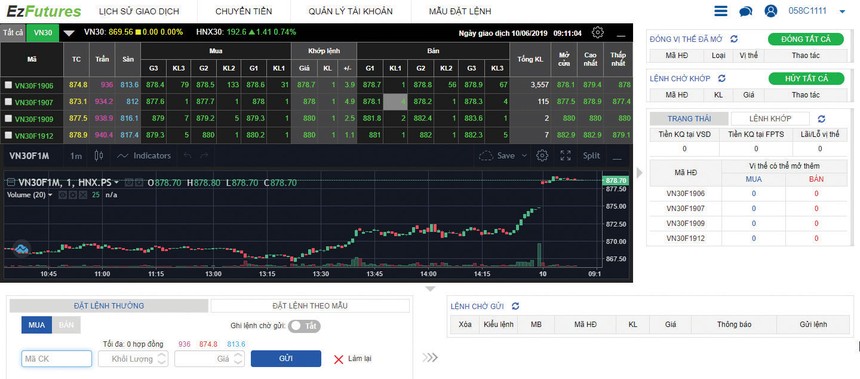The height and width of the screenshot is (379, 860).
Task: Open MẪU ĐẶT LỆNH menu
Action: (460, 12)
